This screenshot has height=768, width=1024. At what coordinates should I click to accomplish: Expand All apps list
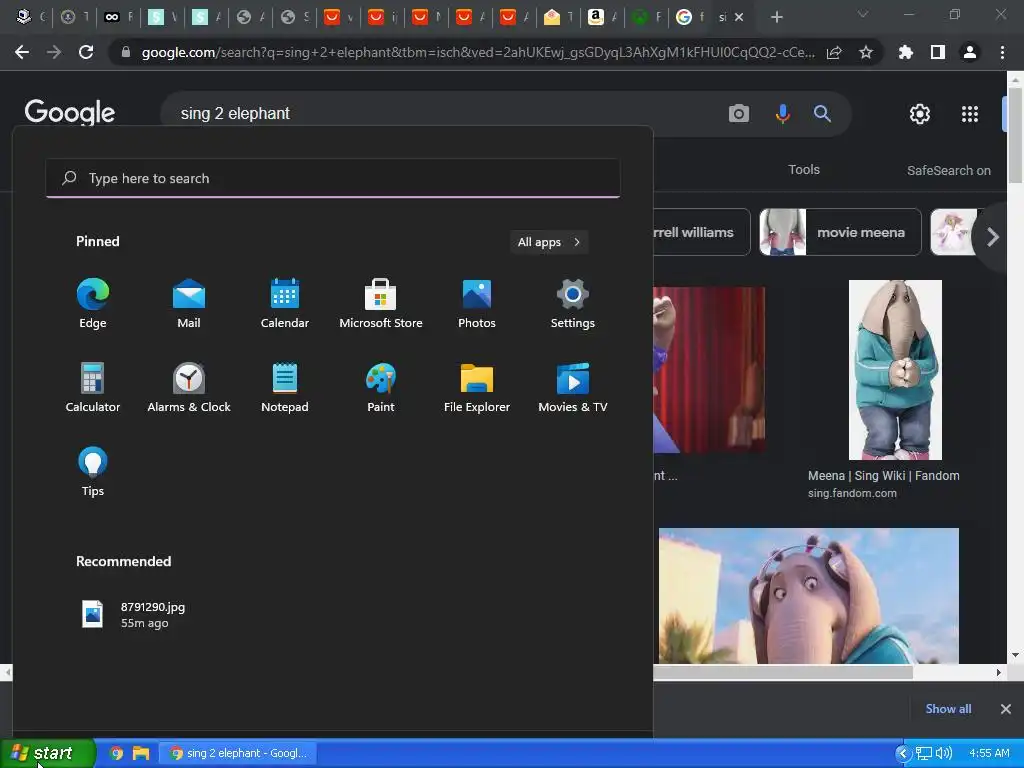click(x=549, y=242)
